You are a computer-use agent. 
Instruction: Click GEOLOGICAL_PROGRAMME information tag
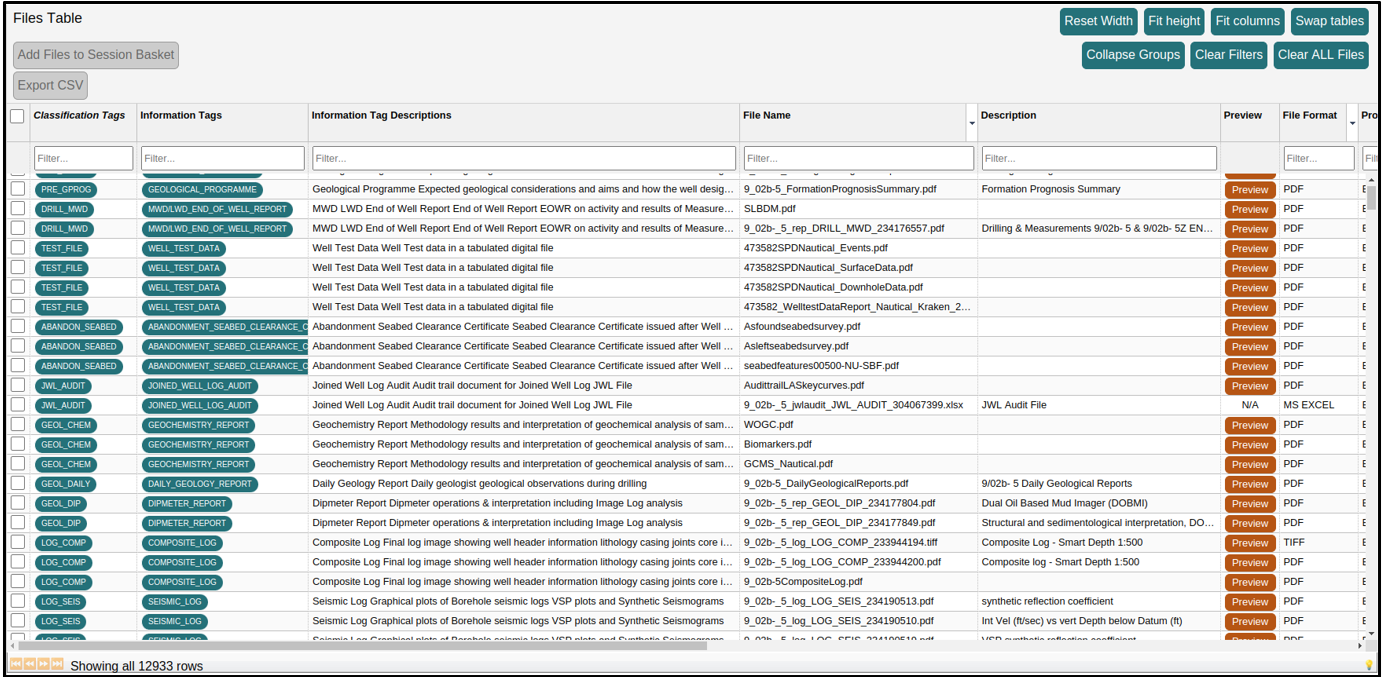point(203,189)
